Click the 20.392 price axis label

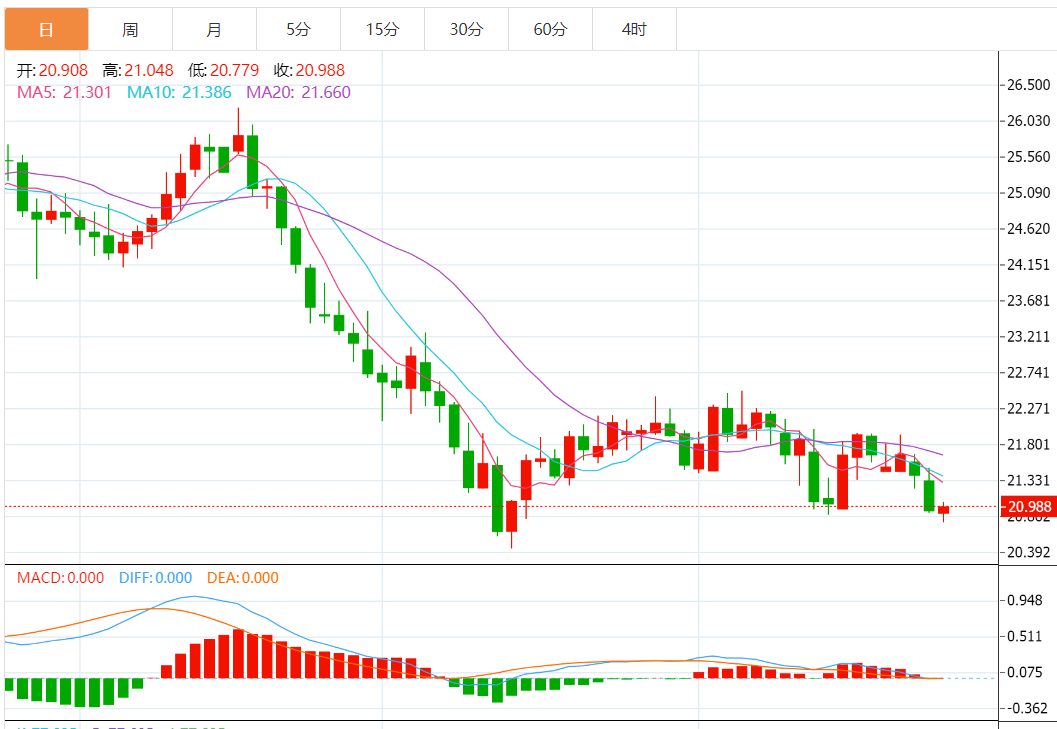(1029, 552)
